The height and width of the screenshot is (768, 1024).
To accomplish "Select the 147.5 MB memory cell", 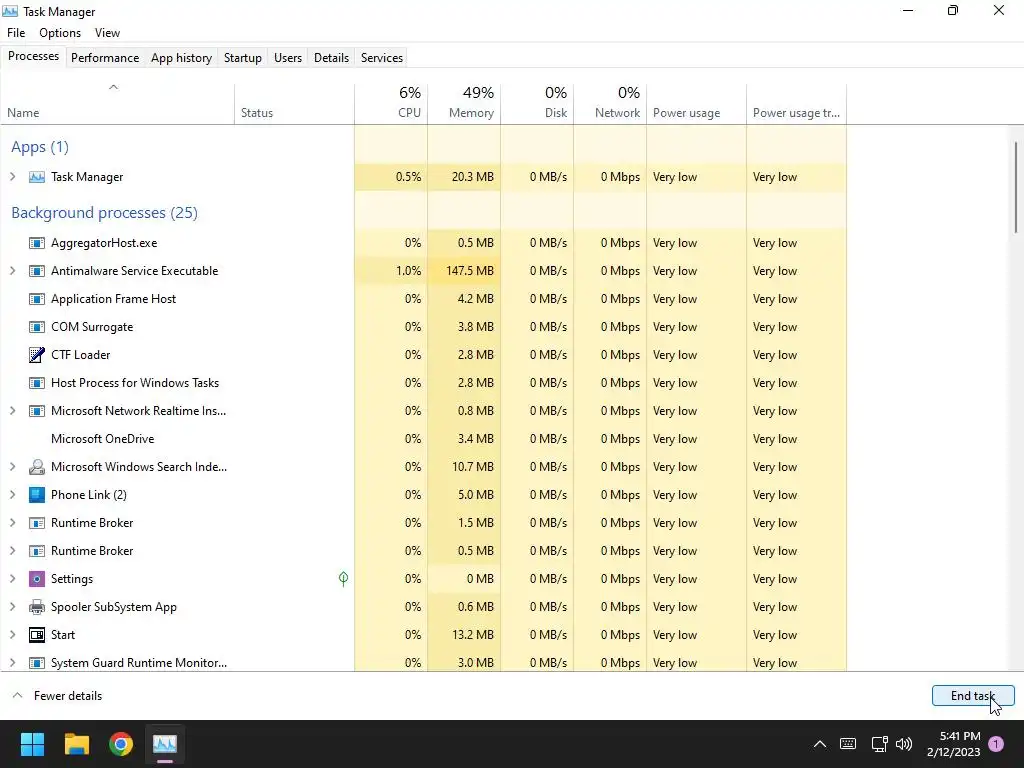I will [x=464, y=271].
